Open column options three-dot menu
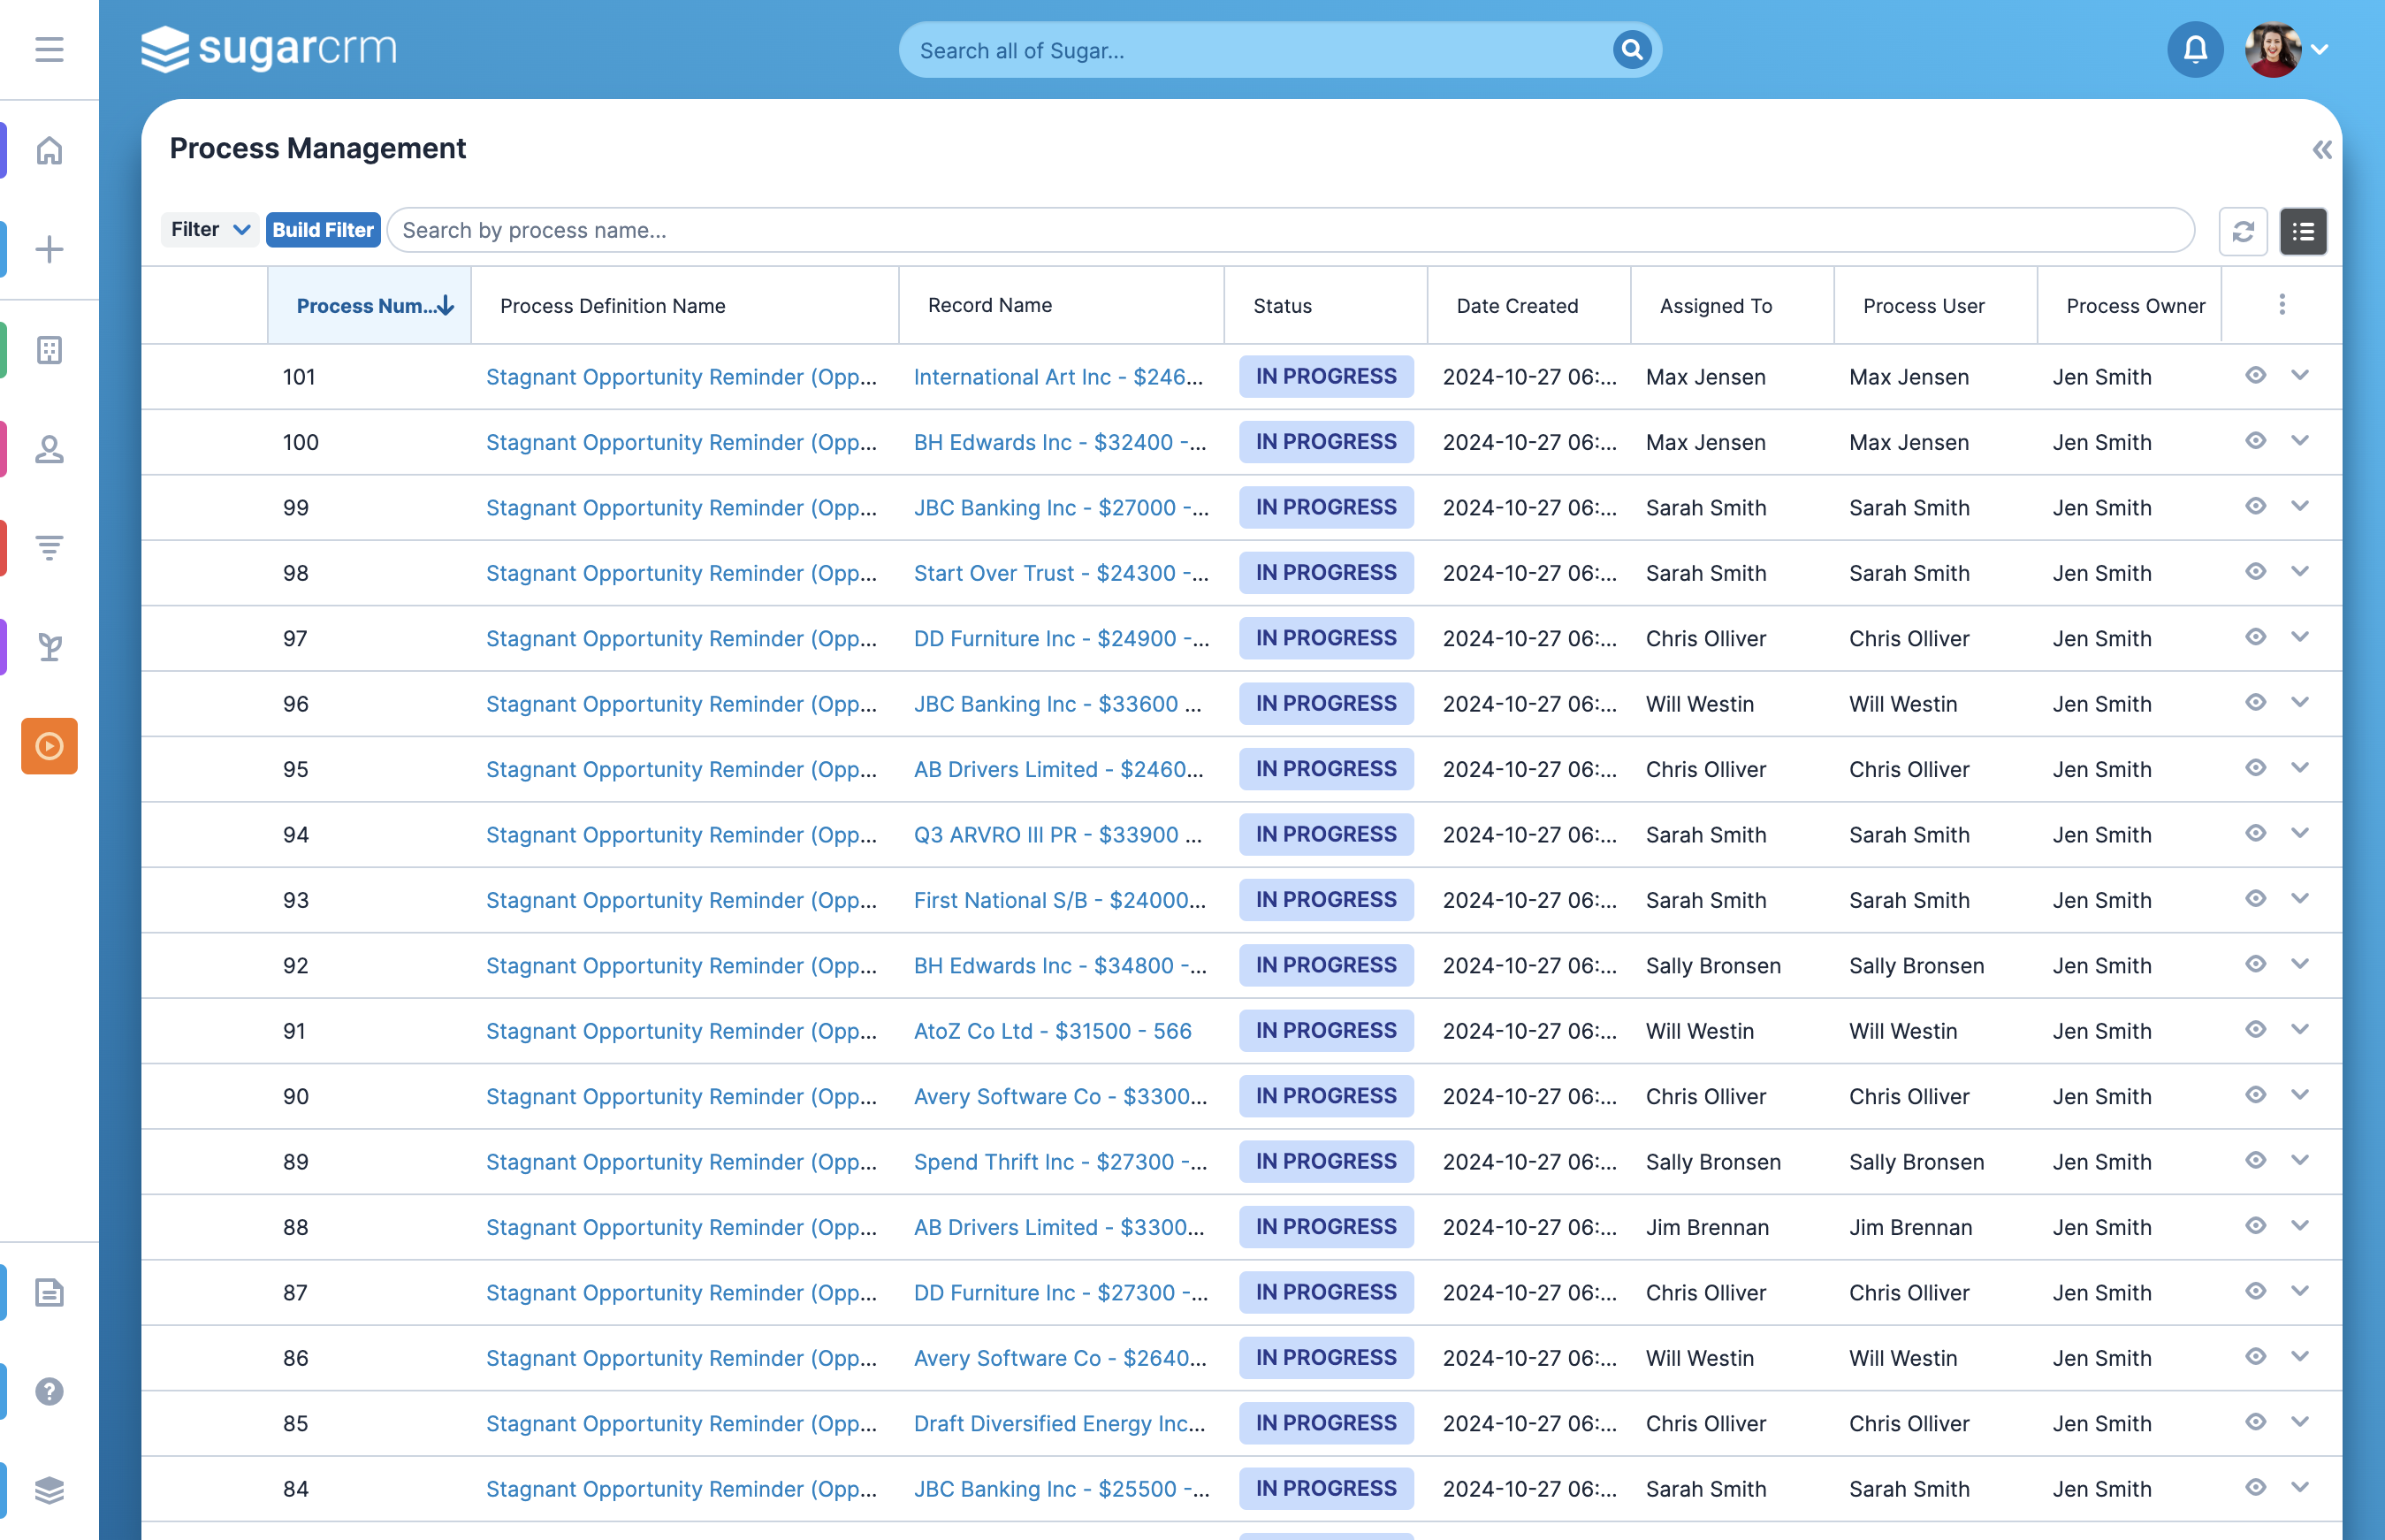This screenshot has height=1540, width=2385. (x=2282, y=304)
